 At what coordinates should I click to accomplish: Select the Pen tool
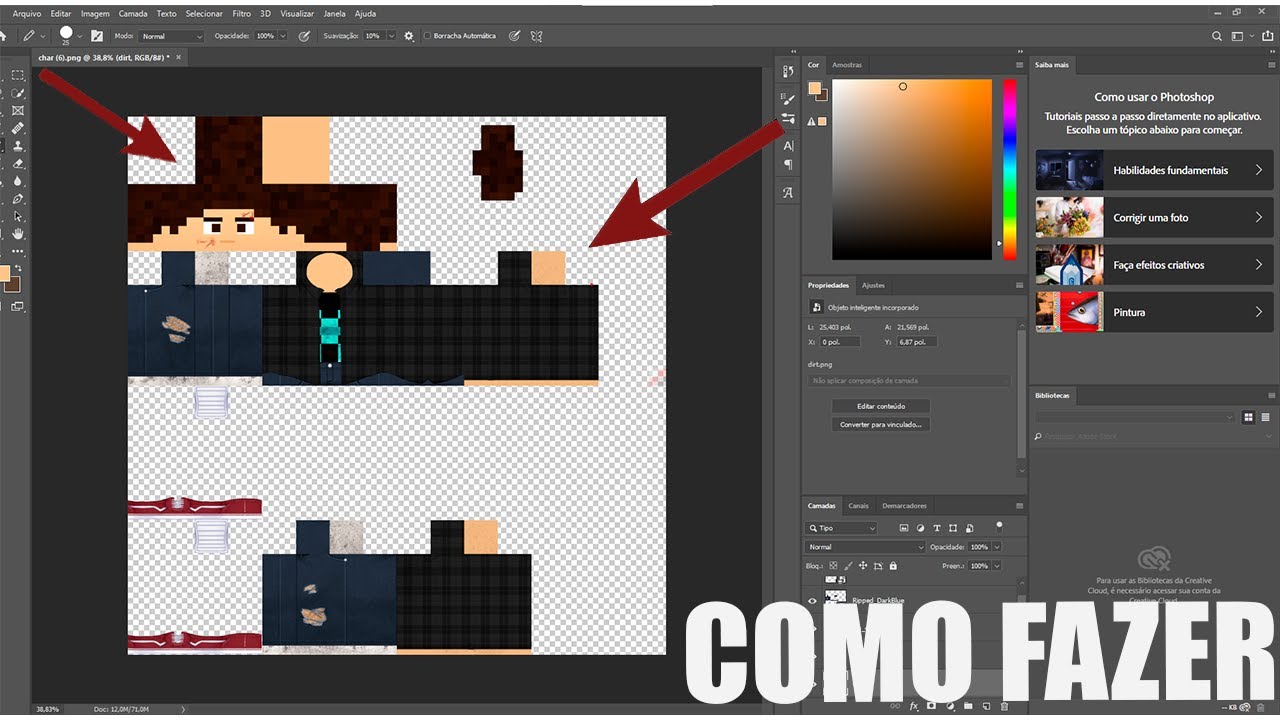click(x=18, y=199)
